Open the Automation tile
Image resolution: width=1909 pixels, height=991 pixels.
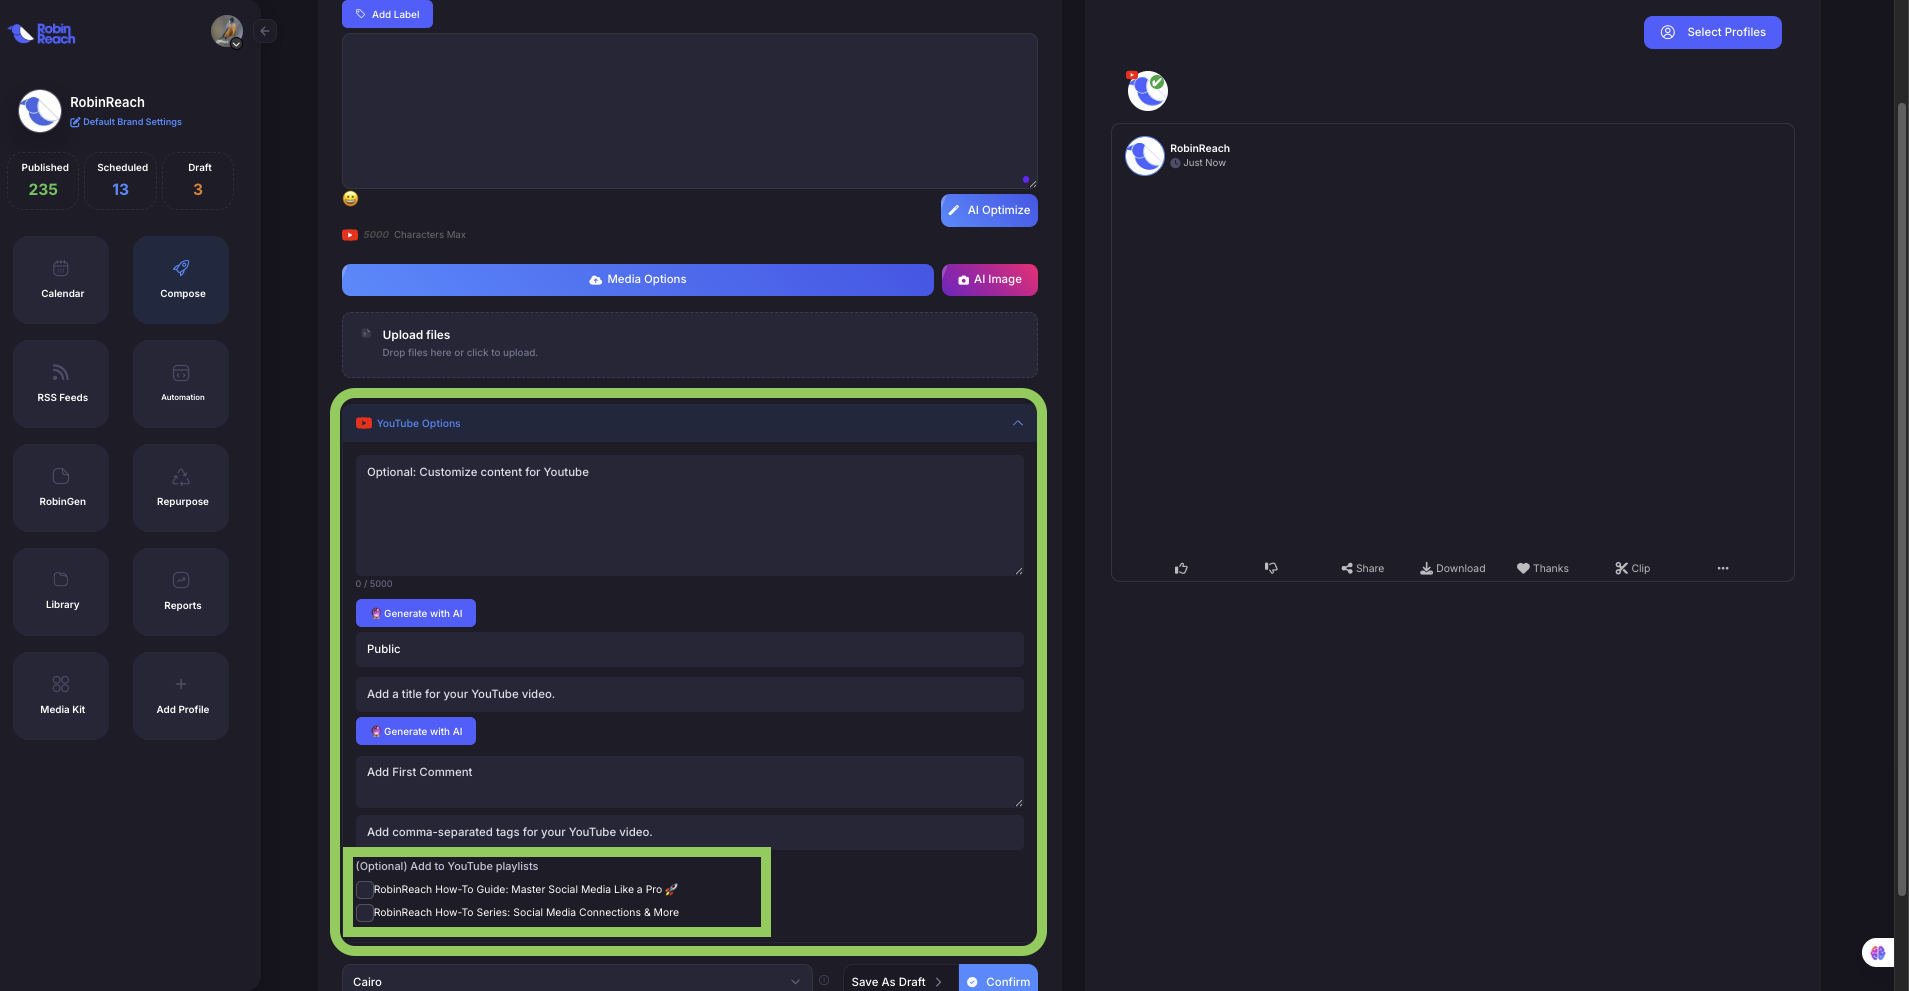[181, 384]
